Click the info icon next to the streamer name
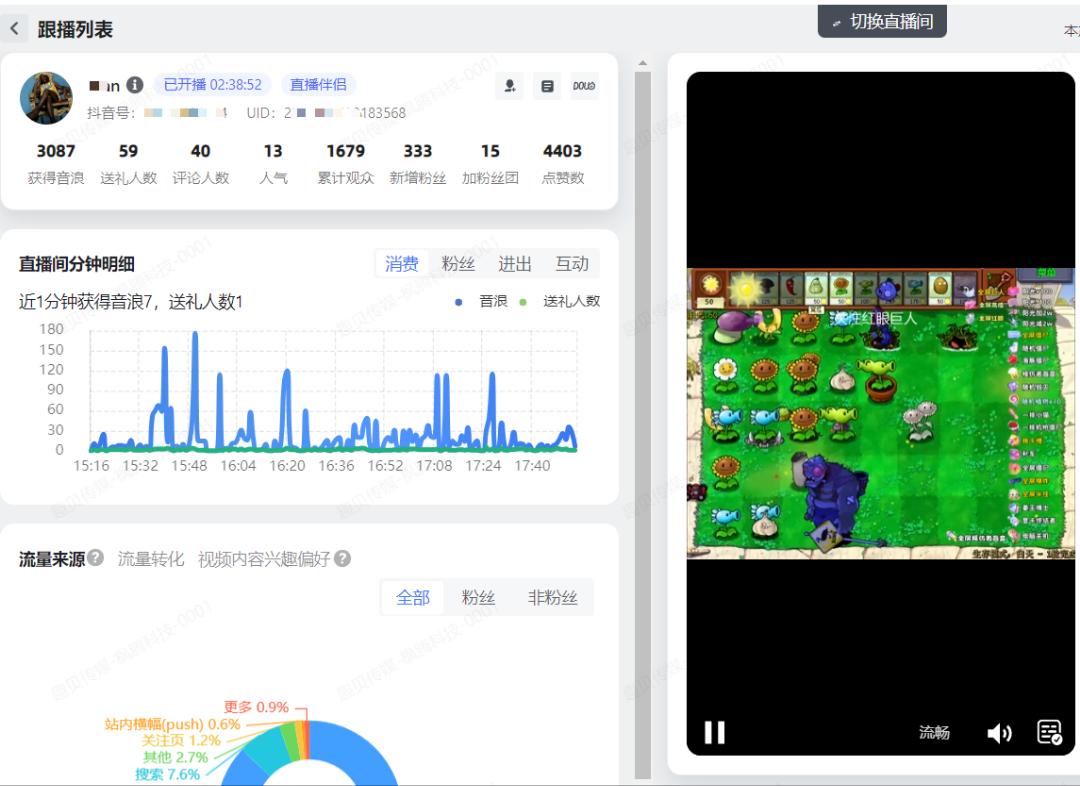 [x=135, y=85]
